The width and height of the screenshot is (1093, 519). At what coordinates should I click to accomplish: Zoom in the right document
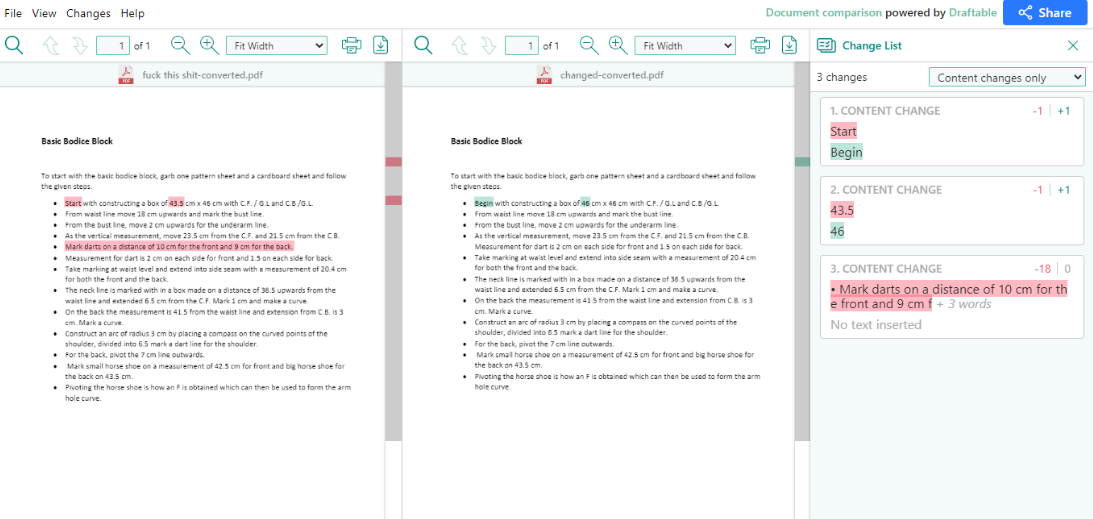617,45
